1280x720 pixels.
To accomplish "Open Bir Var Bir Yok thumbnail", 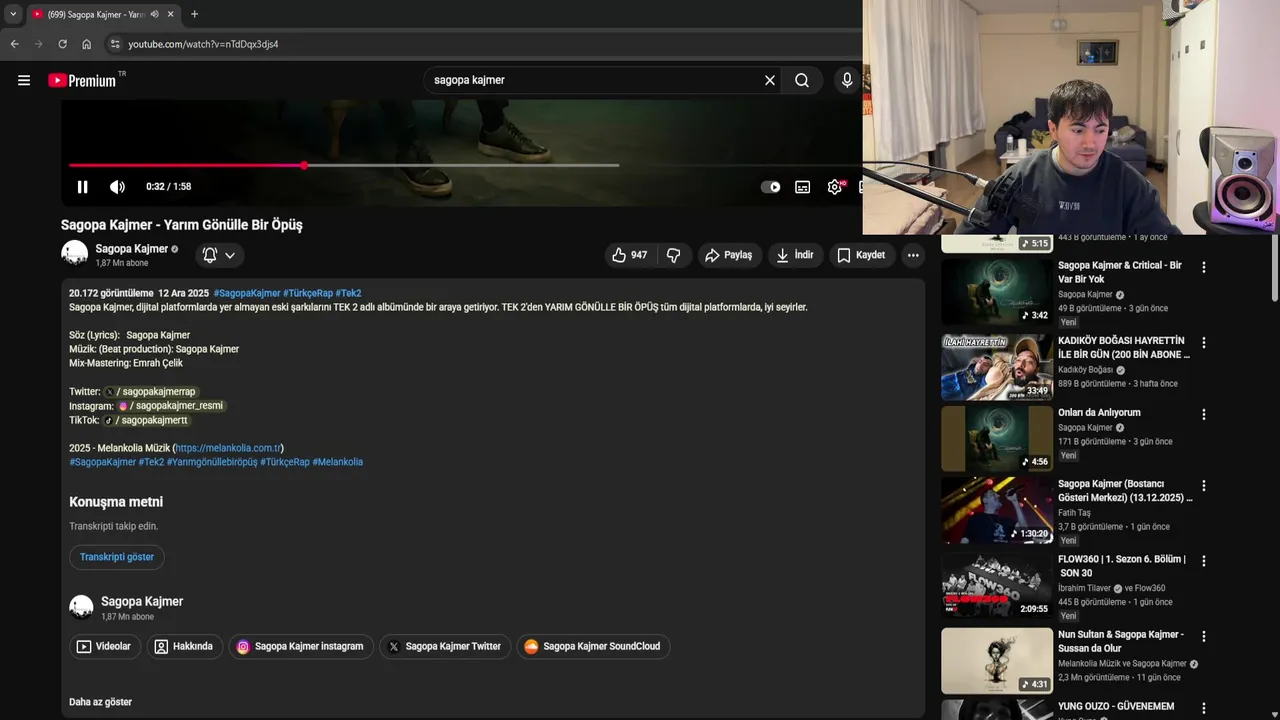I will [x=997, y=291].
